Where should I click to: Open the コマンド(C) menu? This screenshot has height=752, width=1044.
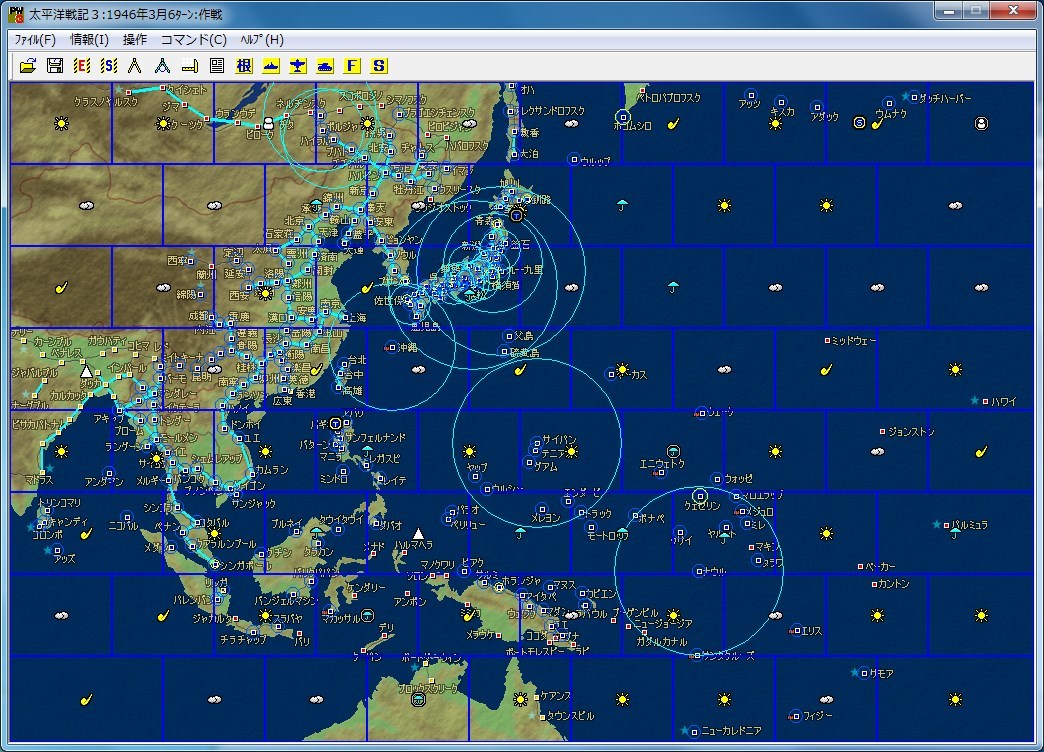(193, 40)
